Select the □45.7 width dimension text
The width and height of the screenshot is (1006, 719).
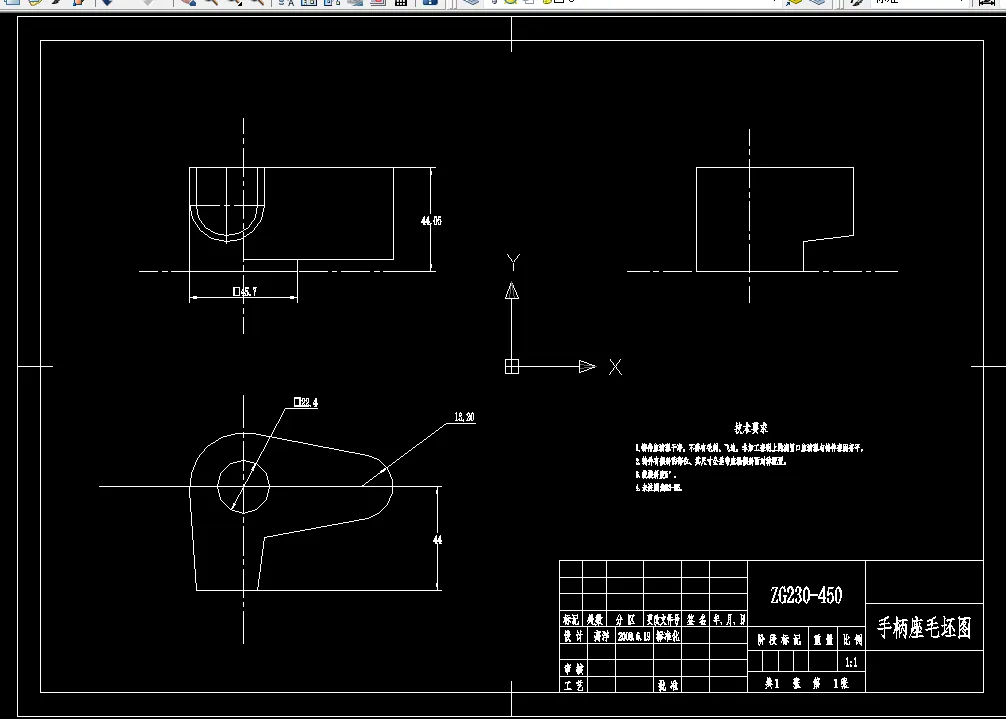(245, 291)
